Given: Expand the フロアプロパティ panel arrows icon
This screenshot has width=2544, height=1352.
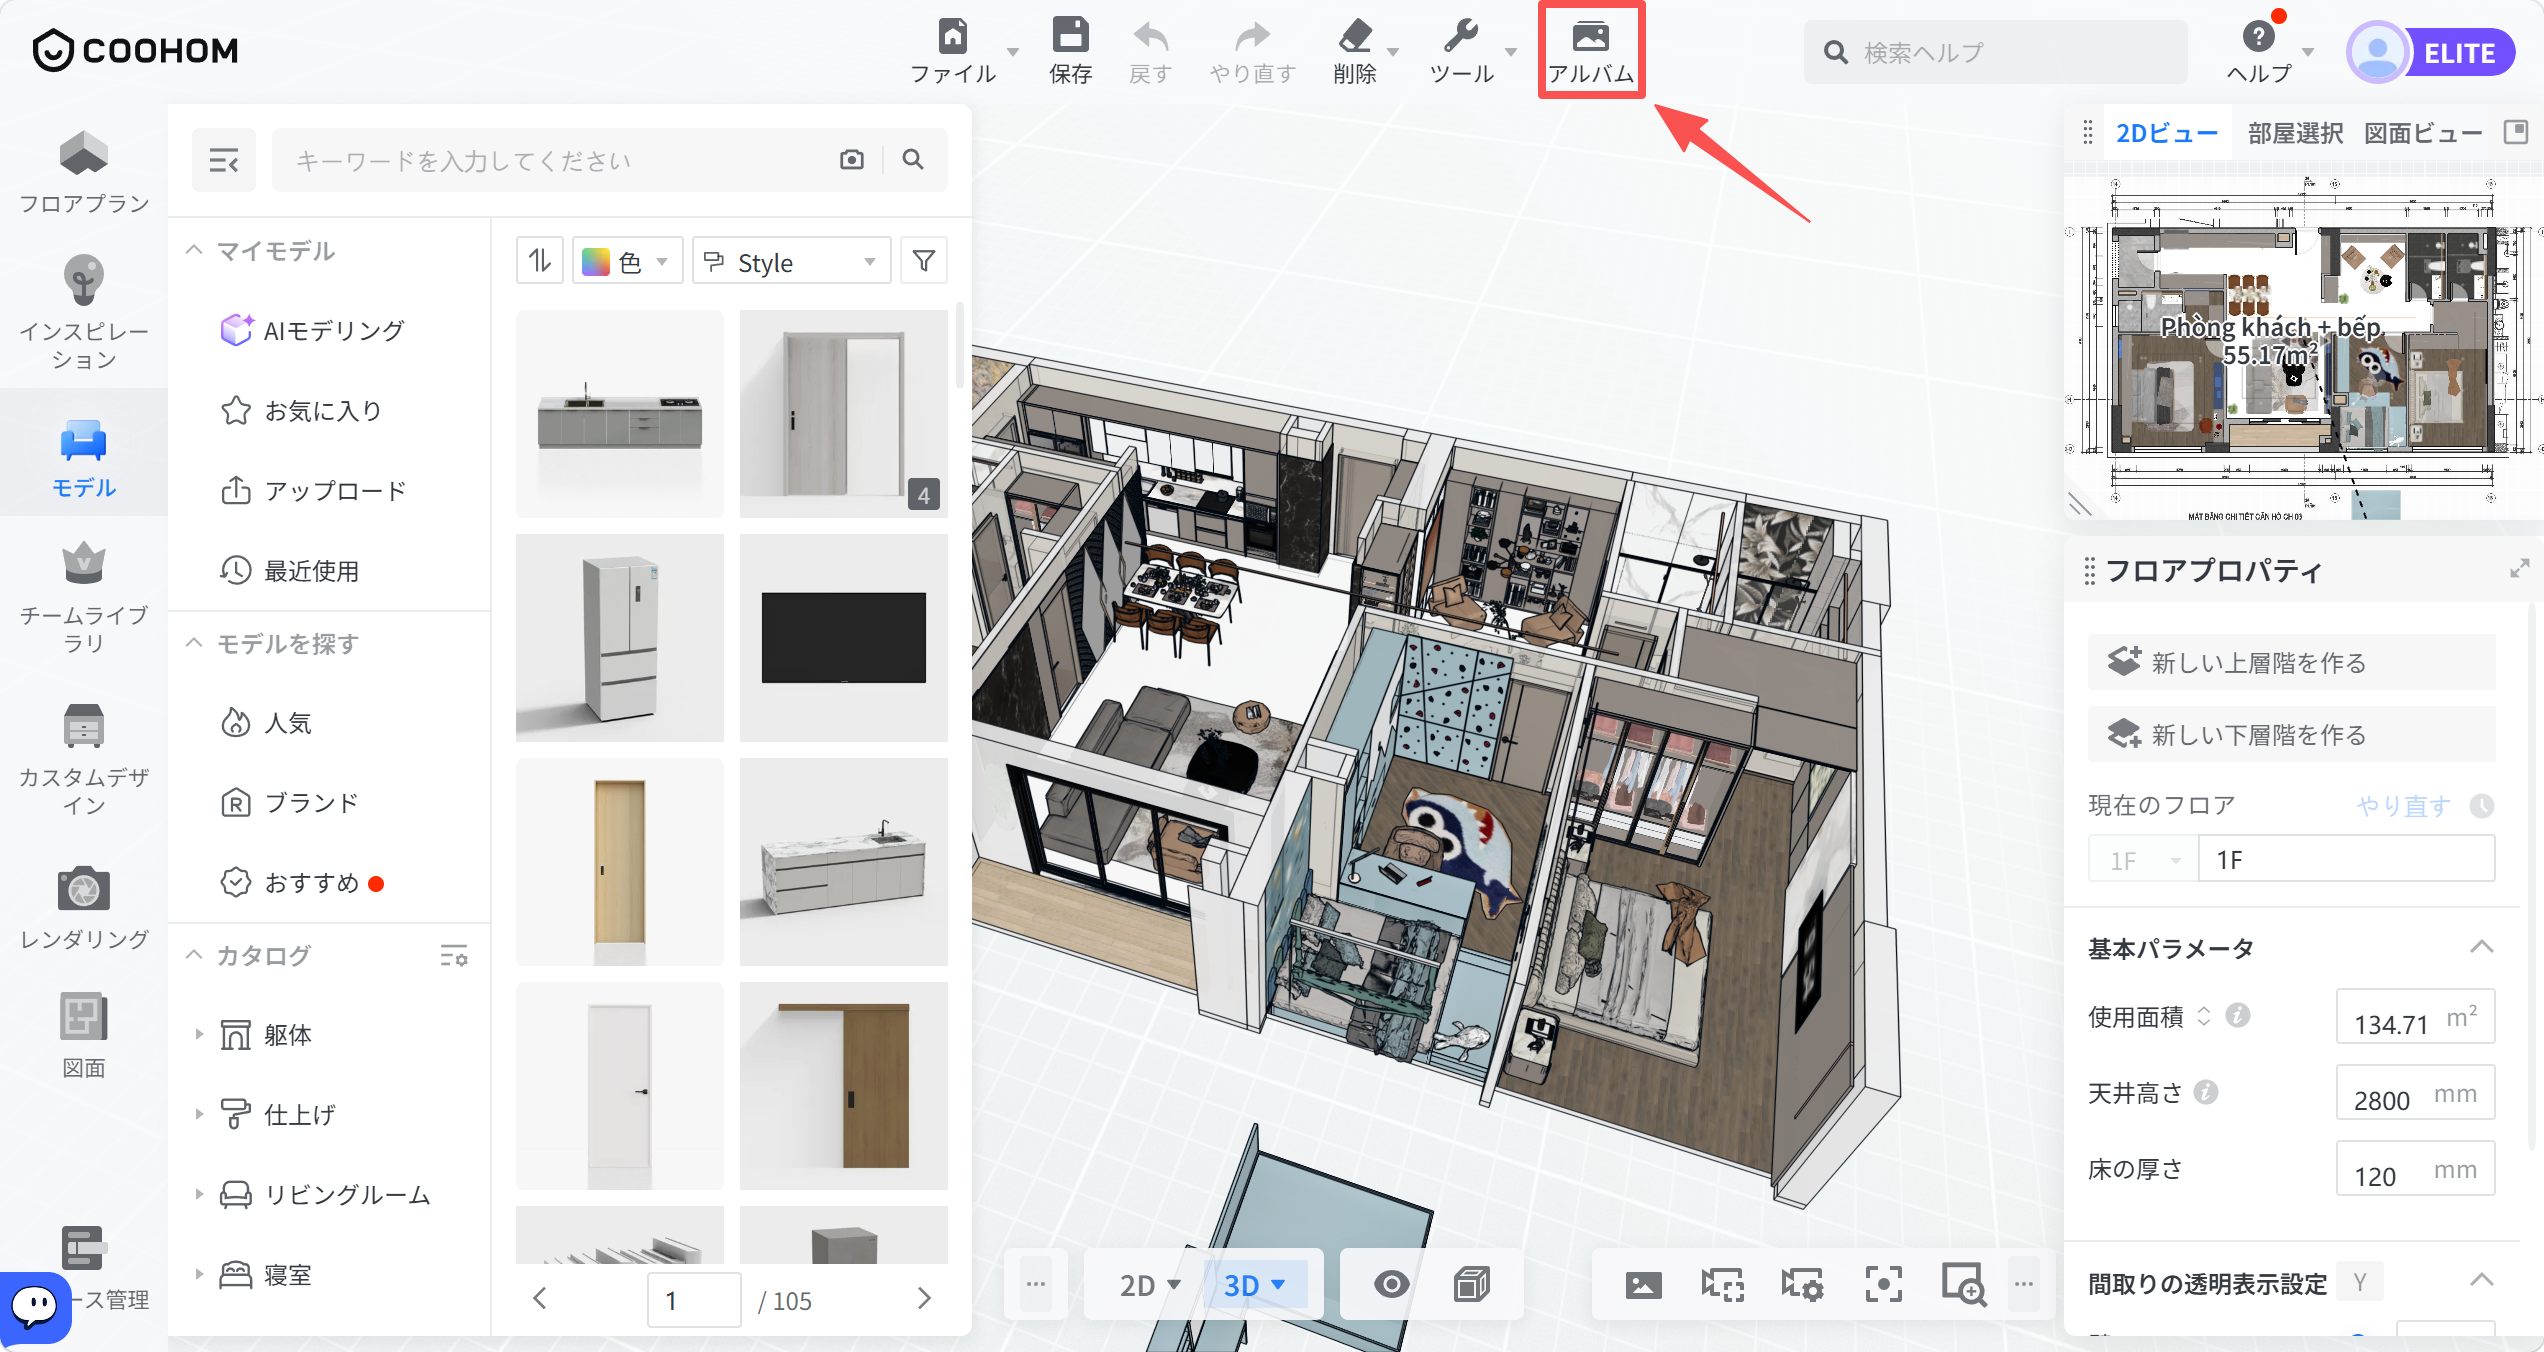Looking at the screenshot, I should (x=2519, y=569).
